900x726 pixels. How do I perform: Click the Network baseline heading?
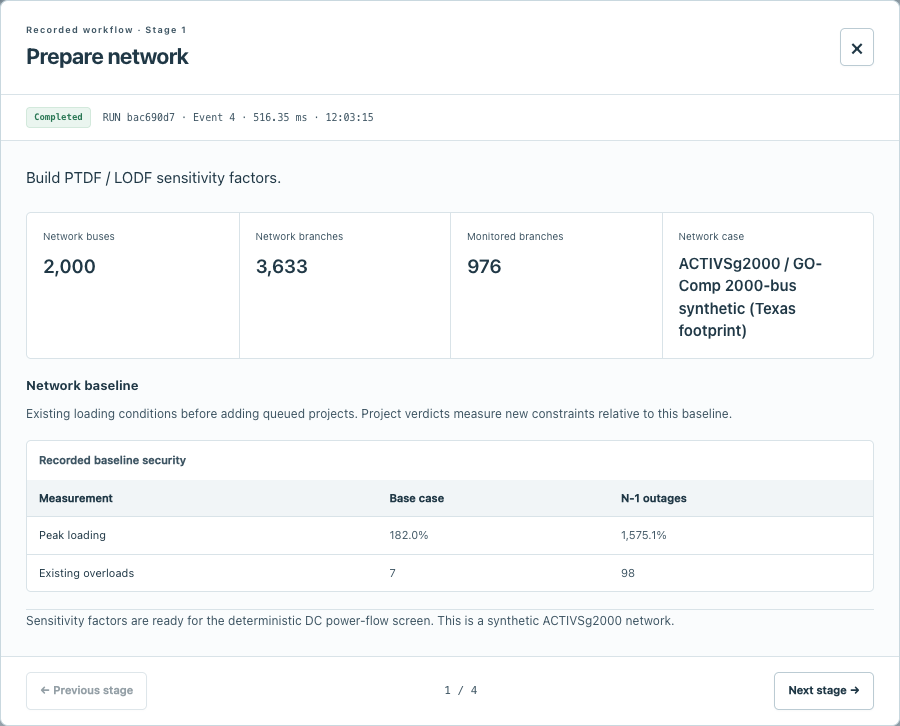(x=82, y=386)
